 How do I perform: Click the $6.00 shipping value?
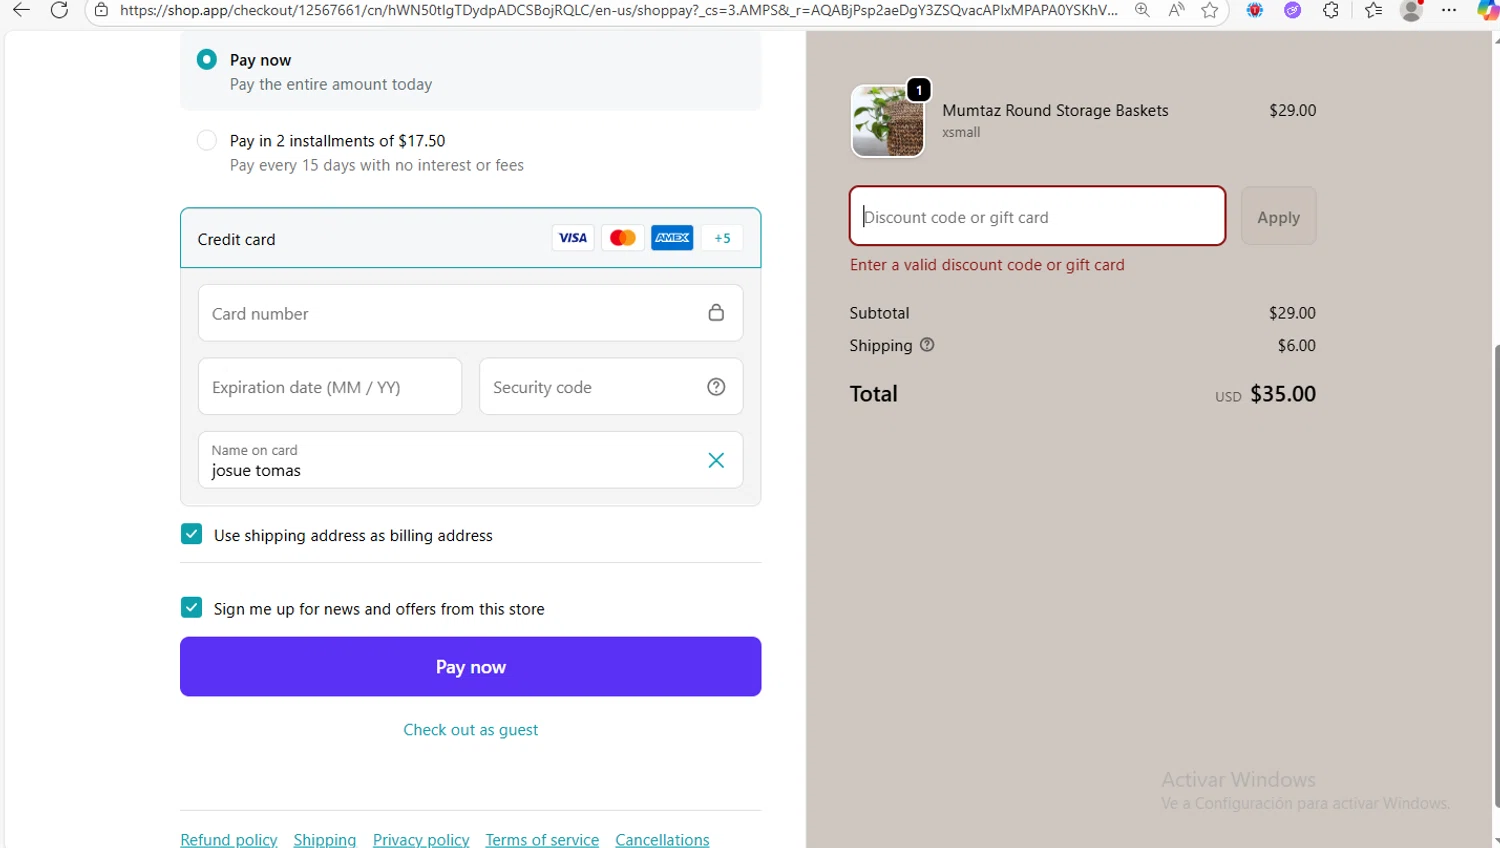pos(1297,346)
